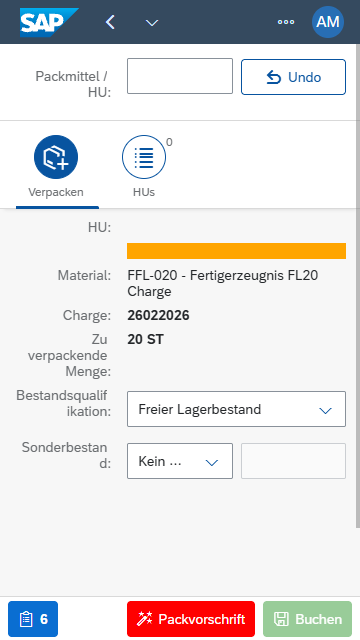
Task: Click the empty field beside Sonderbestand dropdown
Action: pos(293,461)
